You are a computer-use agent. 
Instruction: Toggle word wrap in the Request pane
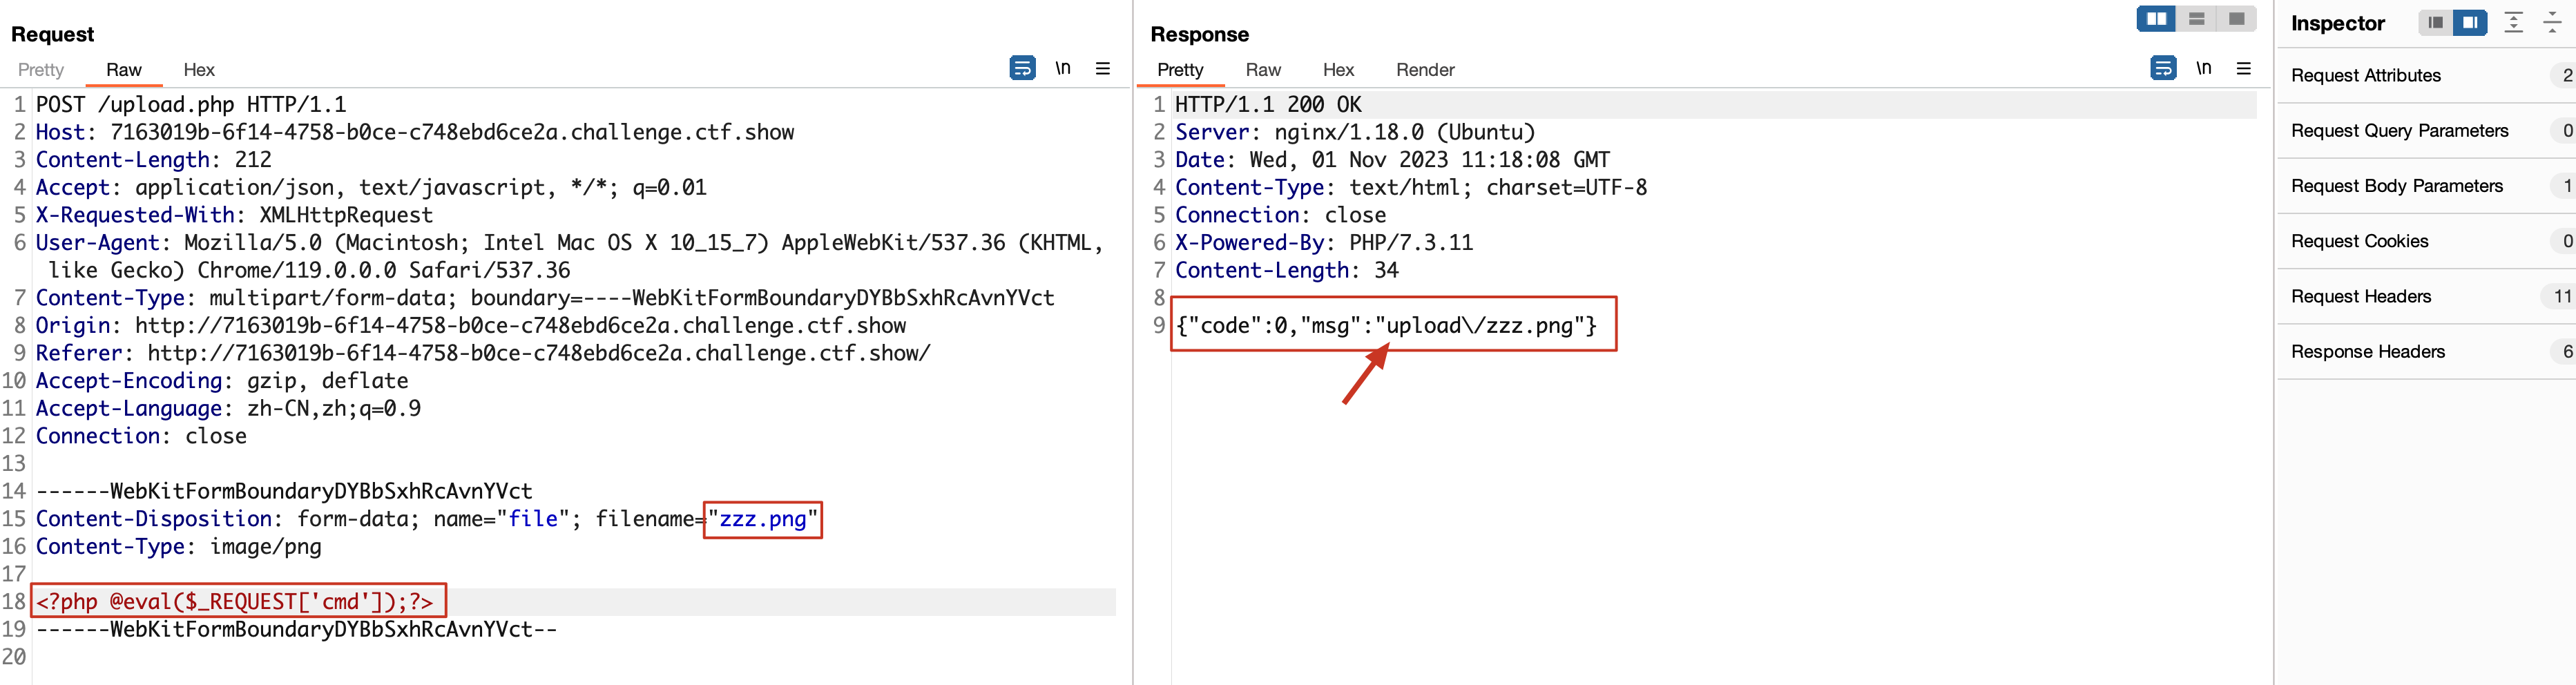click(x=1022, y=68)
